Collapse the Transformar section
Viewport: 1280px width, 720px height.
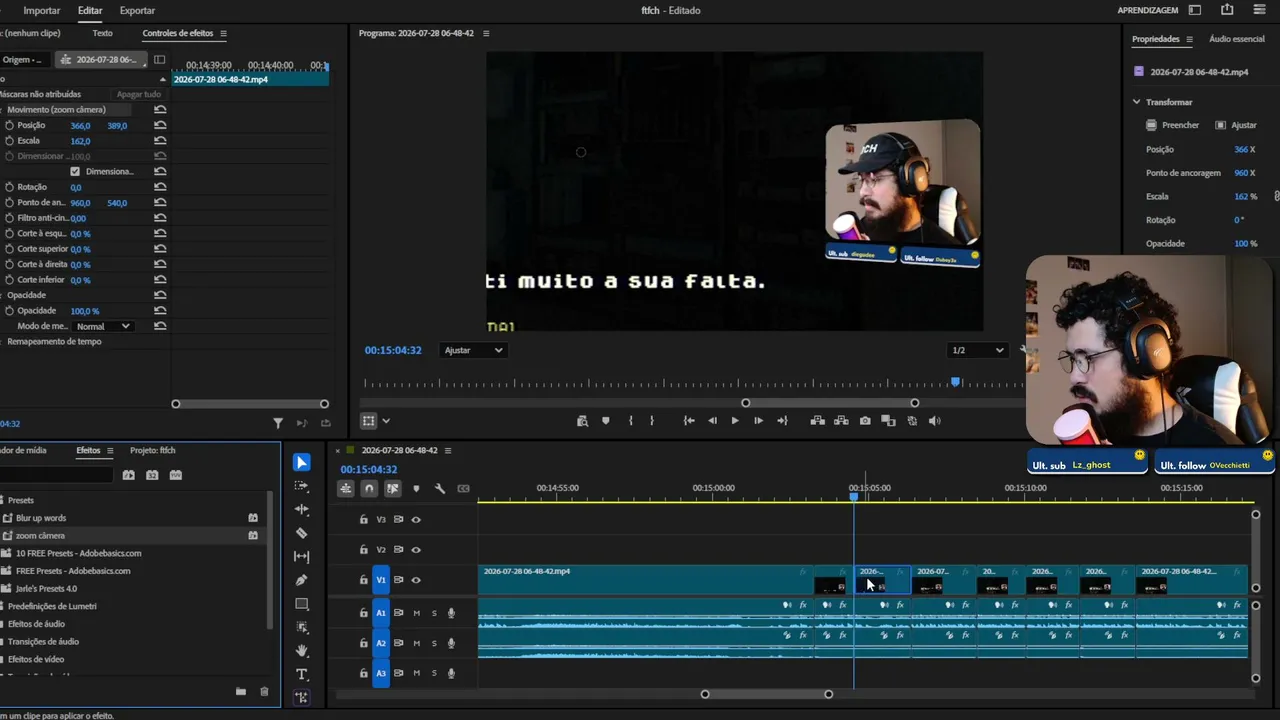(x=1136, y=102)
